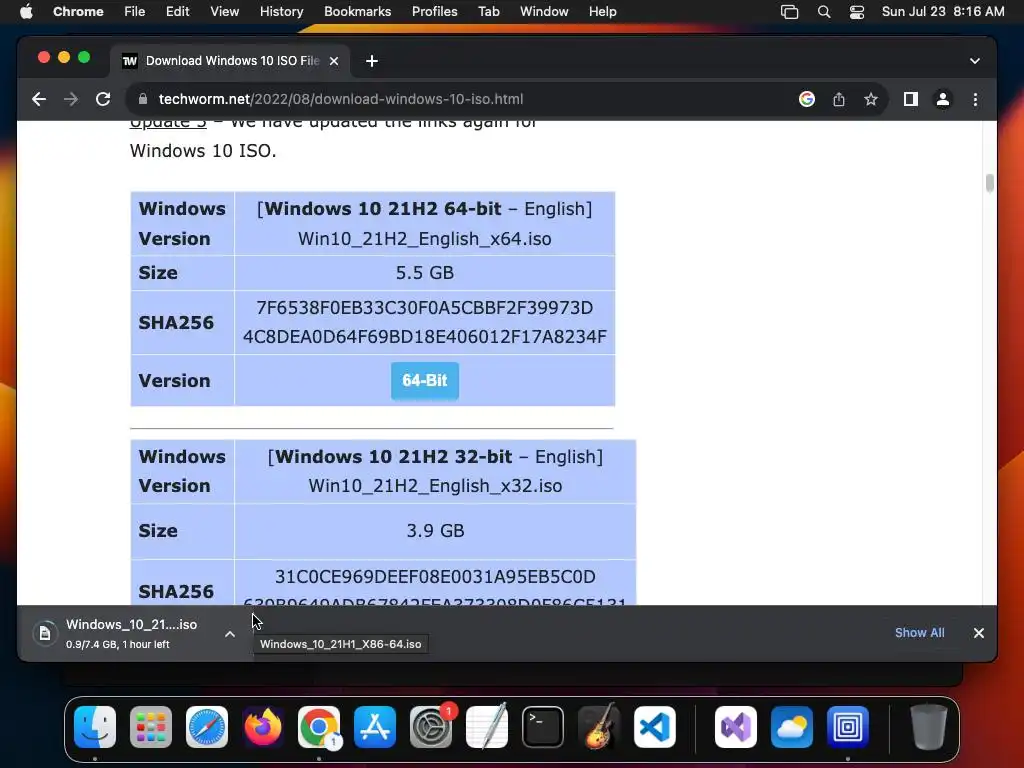This screenshot has height=768, width=1024.
Task: Open System Settings from the Dock
Action: [431, 727]
